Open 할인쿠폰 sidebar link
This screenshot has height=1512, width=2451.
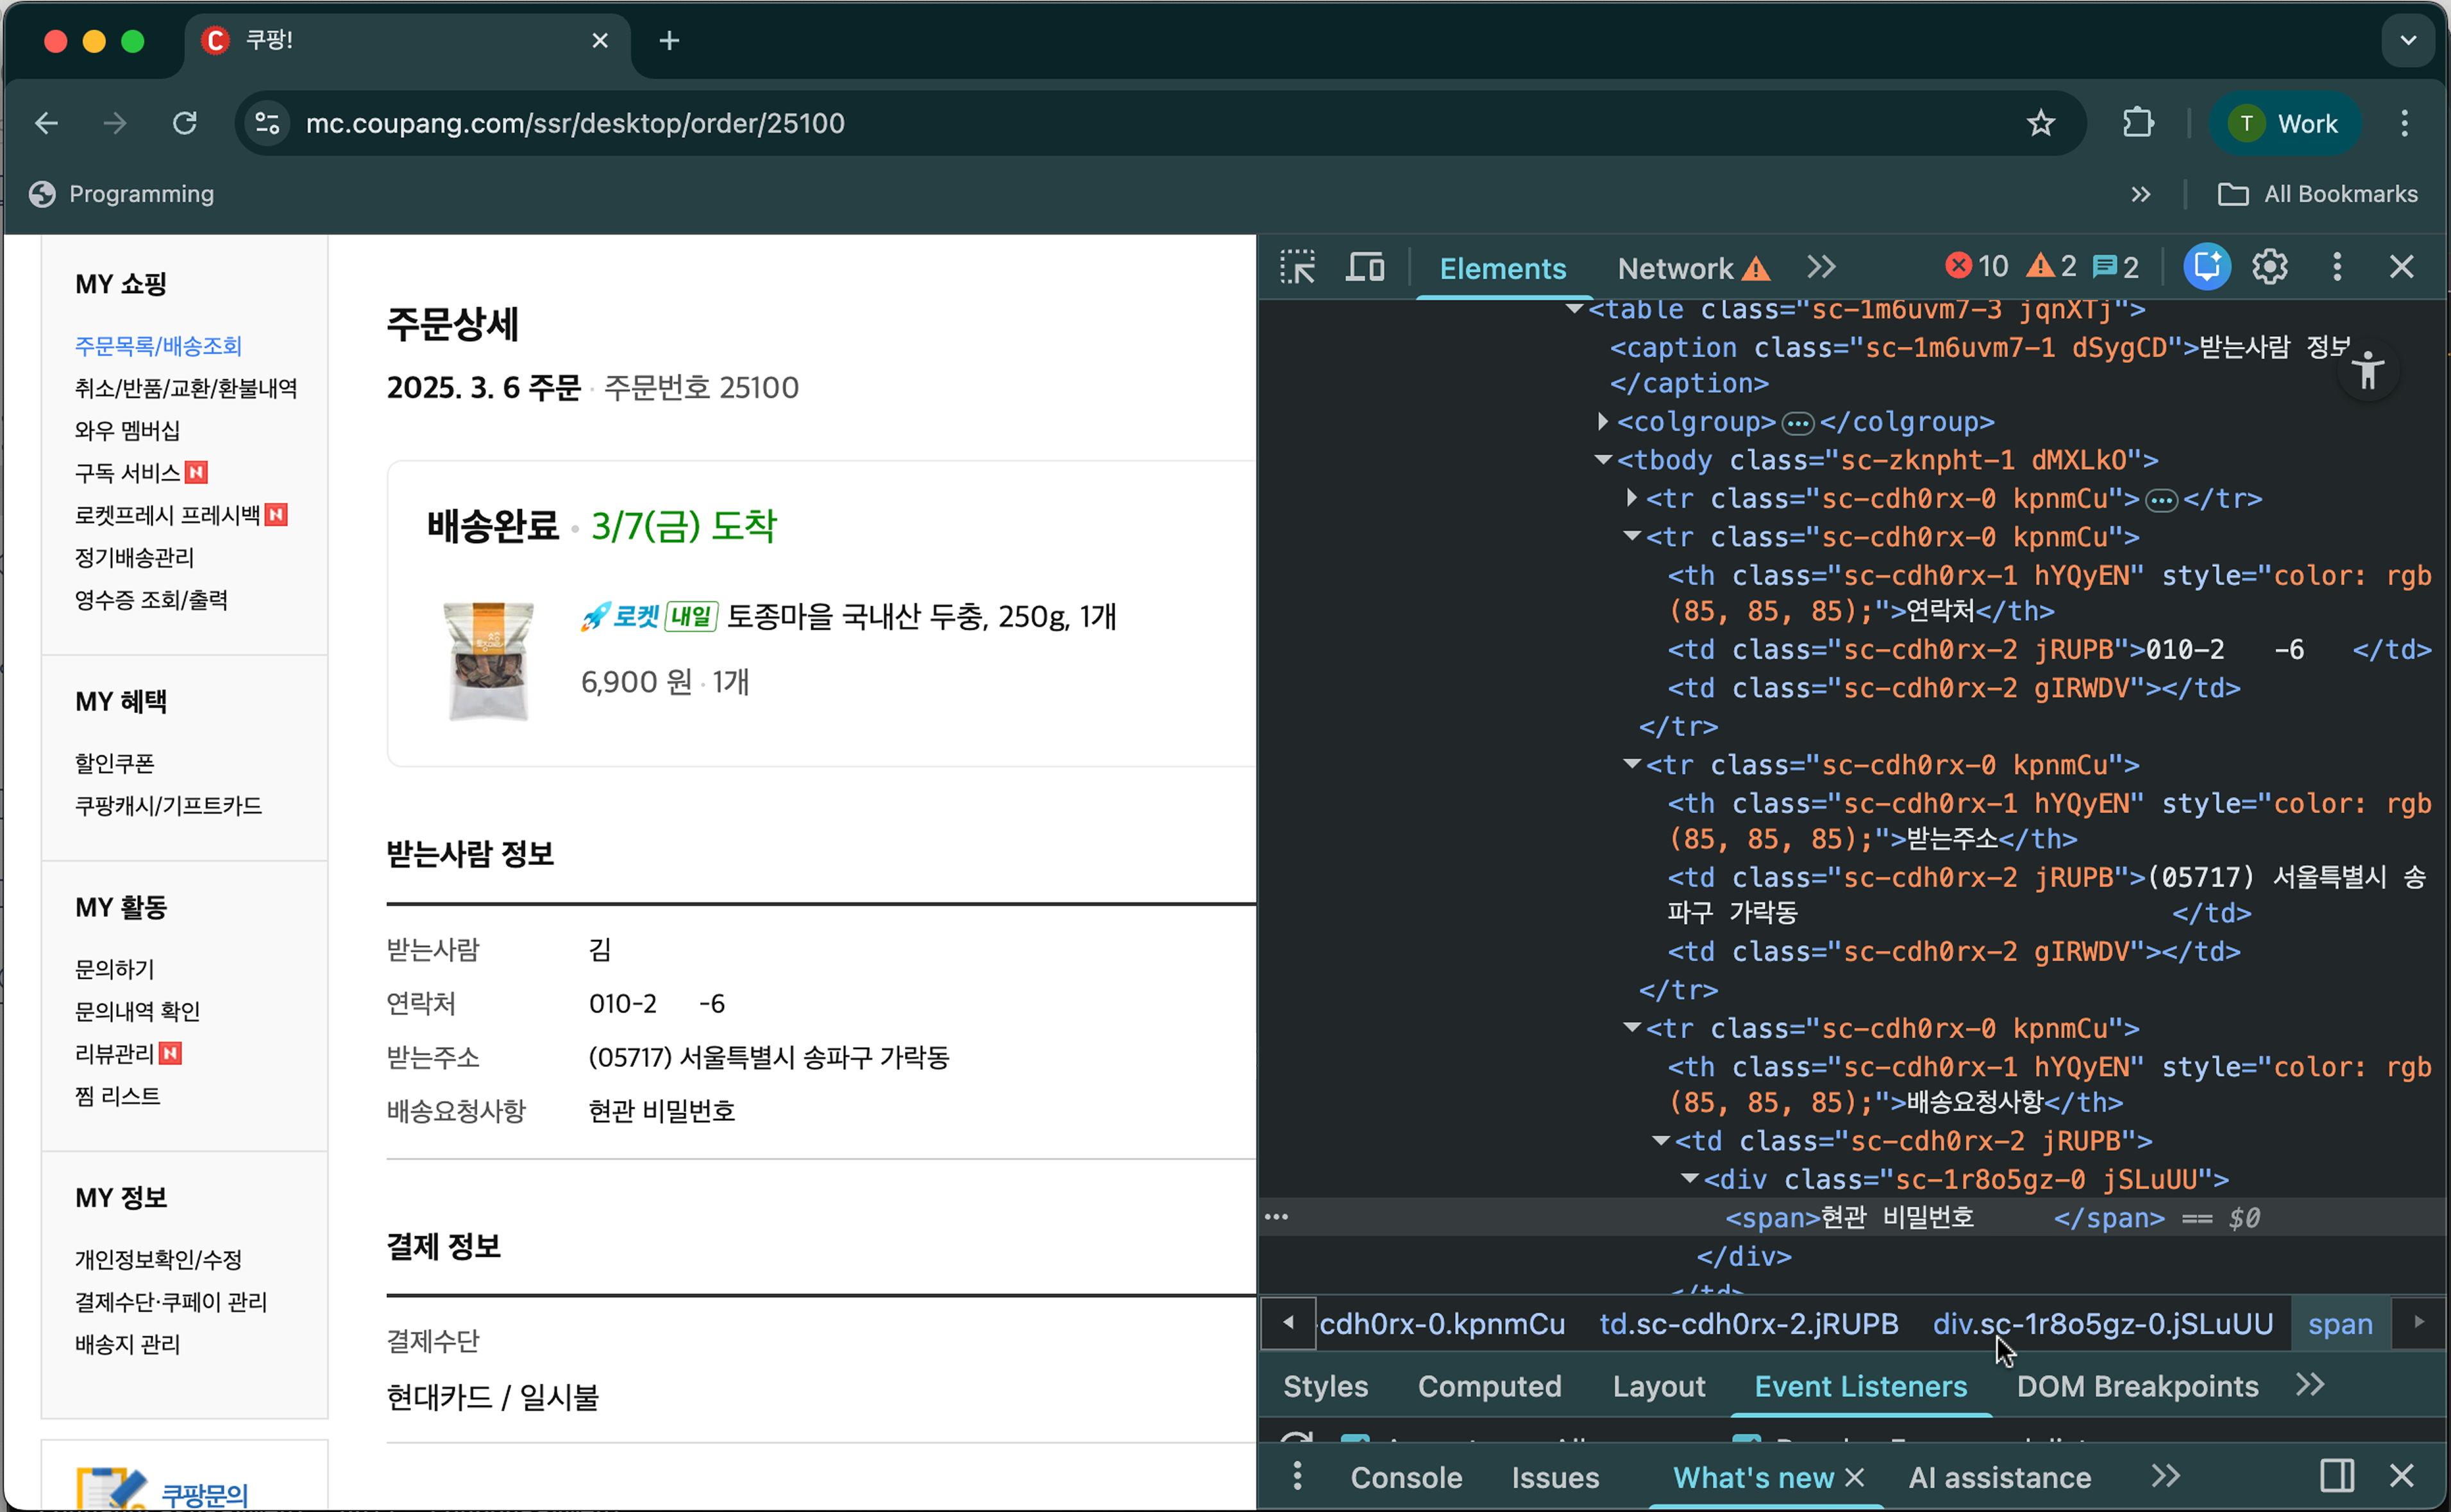114,763
